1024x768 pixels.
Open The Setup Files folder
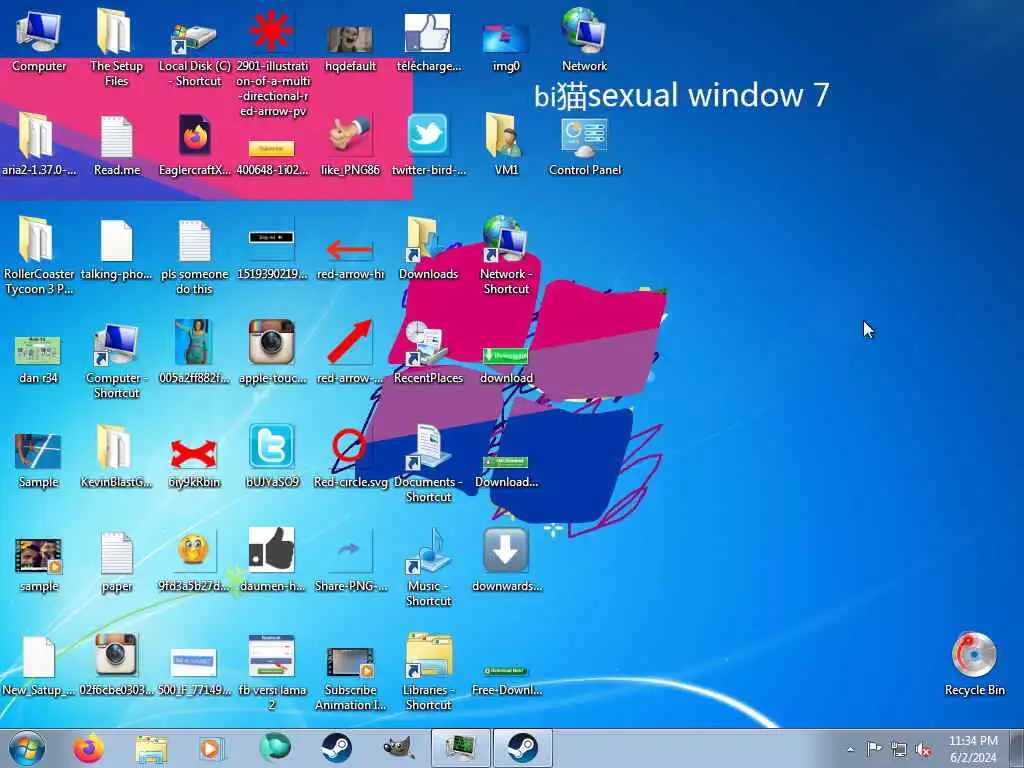pyautogui.click(x=116, y=47)
